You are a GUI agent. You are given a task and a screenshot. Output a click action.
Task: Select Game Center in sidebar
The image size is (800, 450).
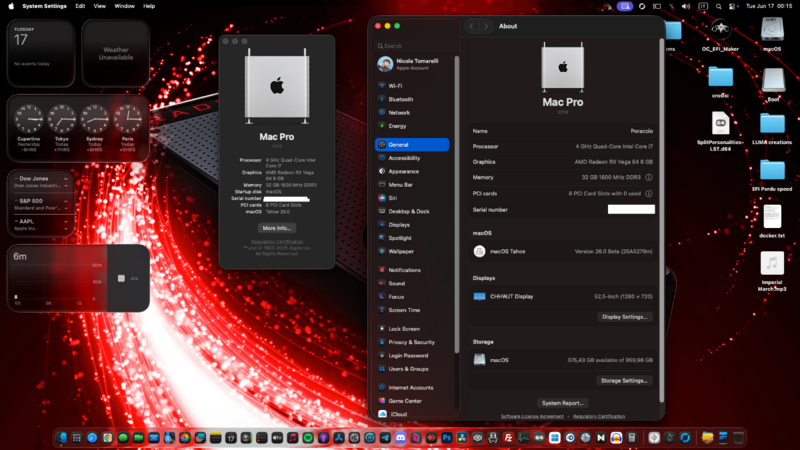tap(405, 400)
